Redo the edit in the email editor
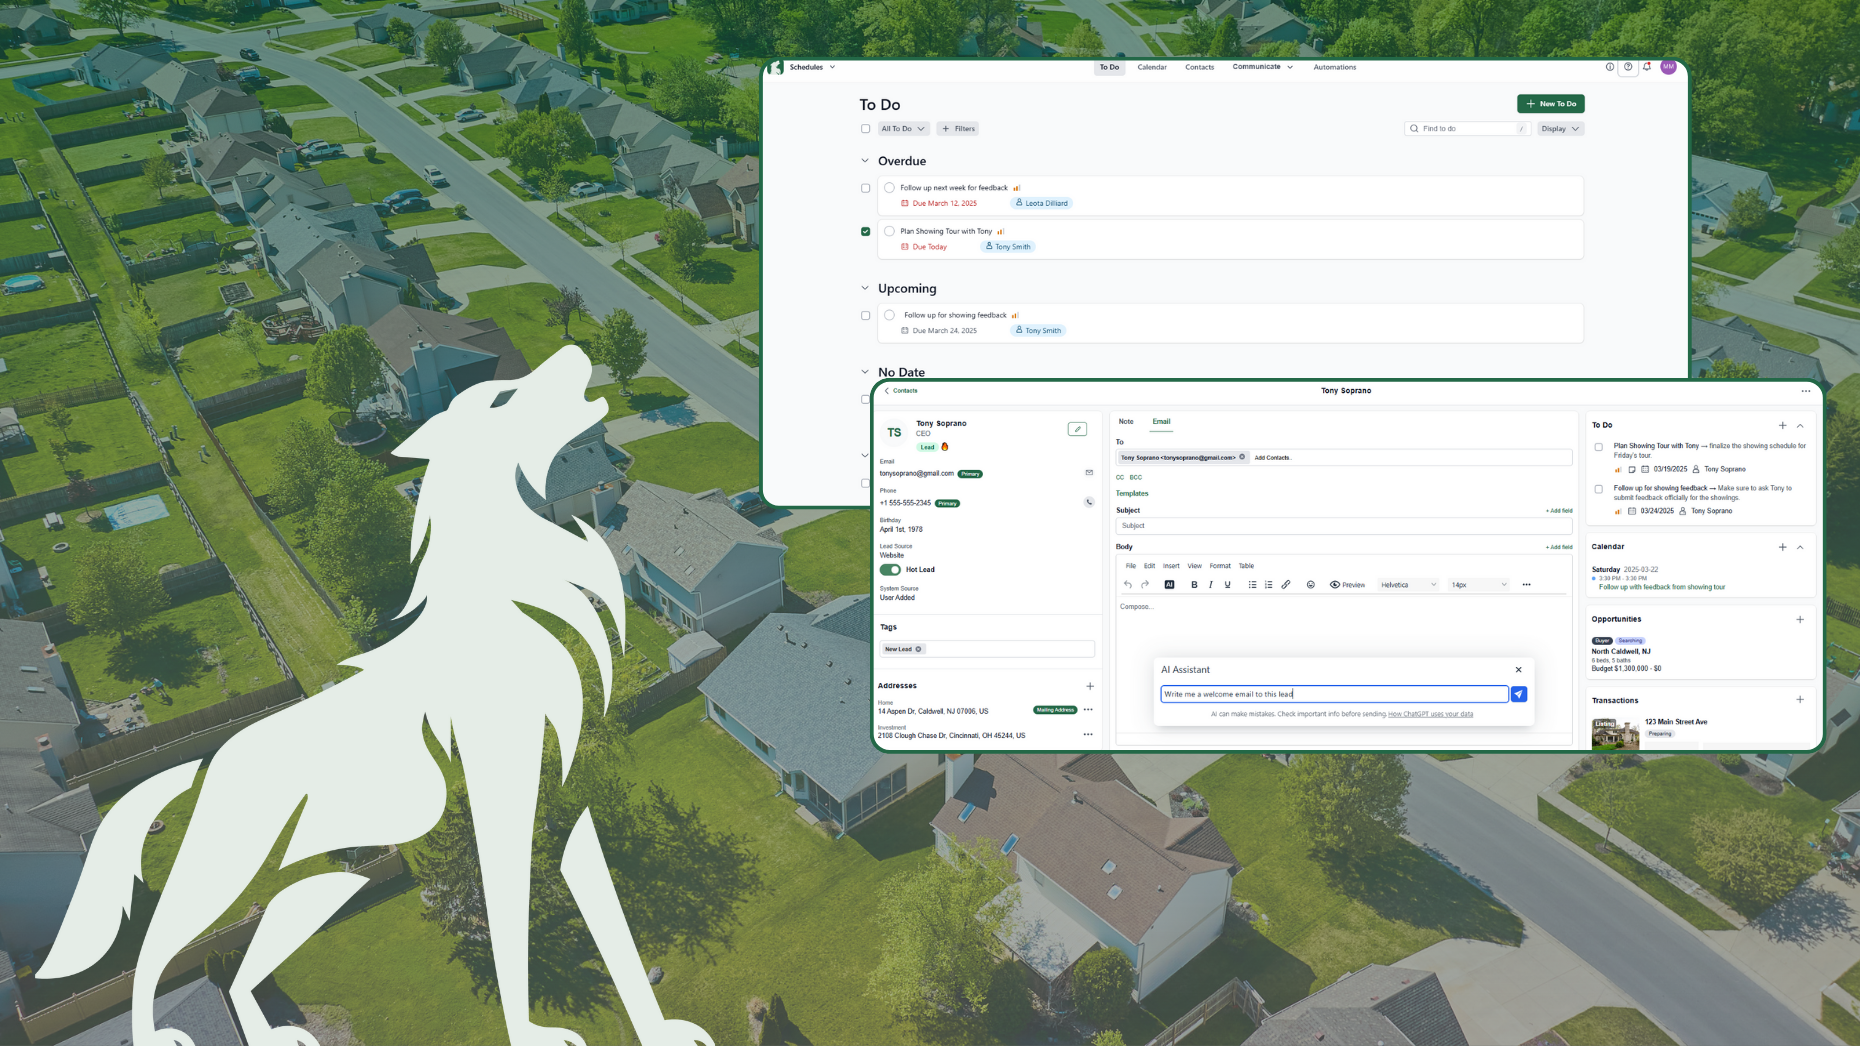This screenshot has height=1046, width=1860. [1145, 585]
